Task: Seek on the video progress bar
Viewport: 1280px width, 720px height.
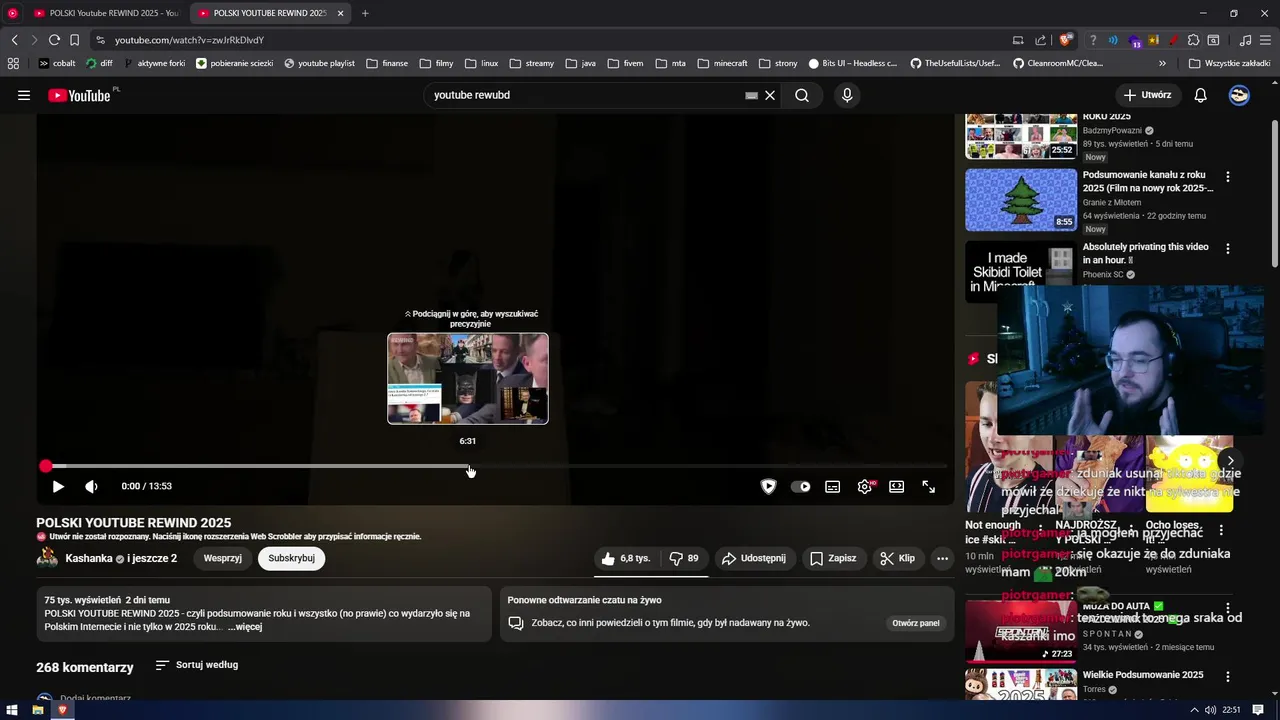Action: pyautogui.click(x=497, y=466)
